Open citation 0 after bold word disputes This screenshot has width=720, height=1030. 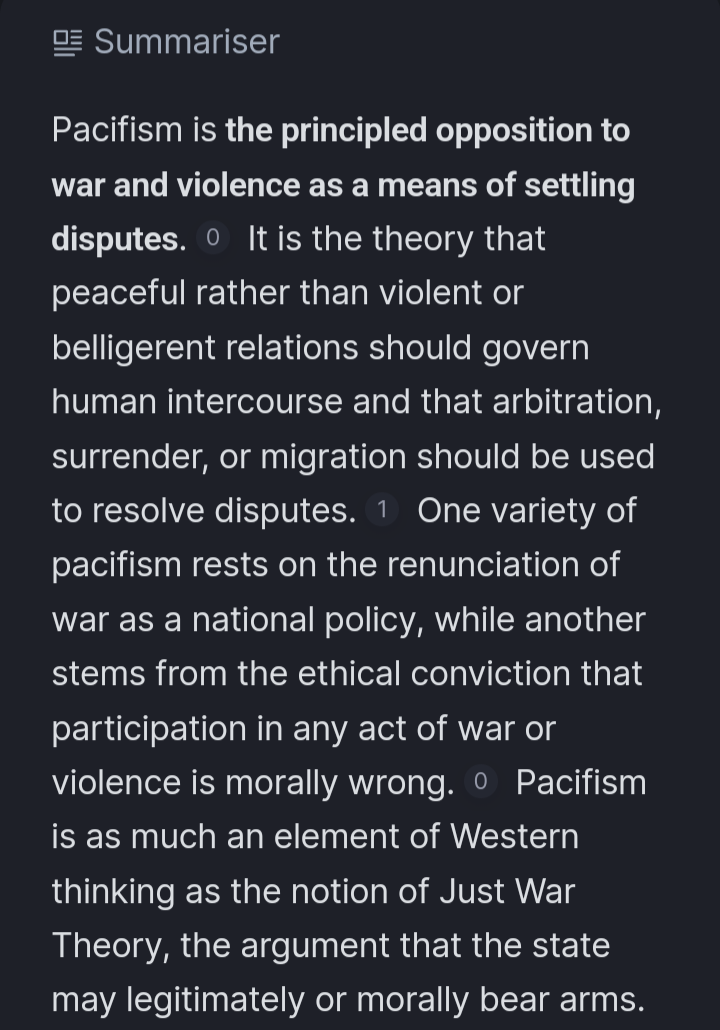[213, 238]
